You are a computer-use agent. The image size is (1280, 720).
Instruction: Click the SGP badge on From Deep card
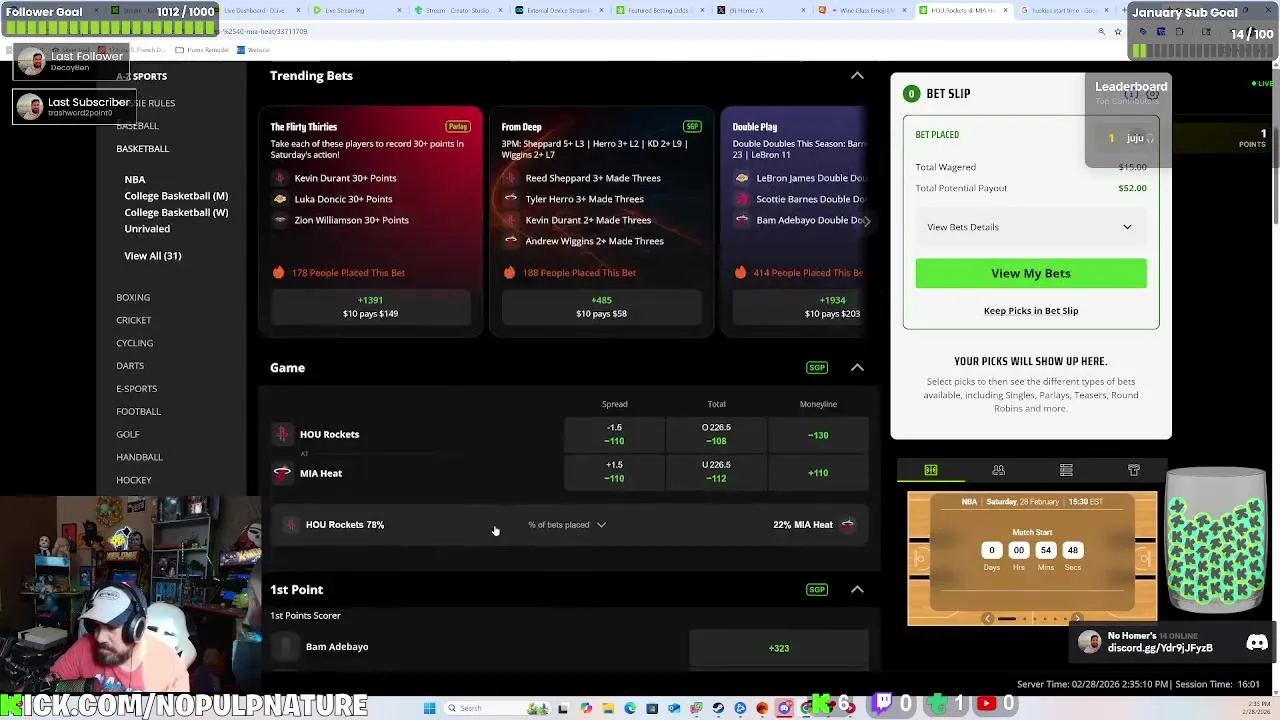coord(692,127)
